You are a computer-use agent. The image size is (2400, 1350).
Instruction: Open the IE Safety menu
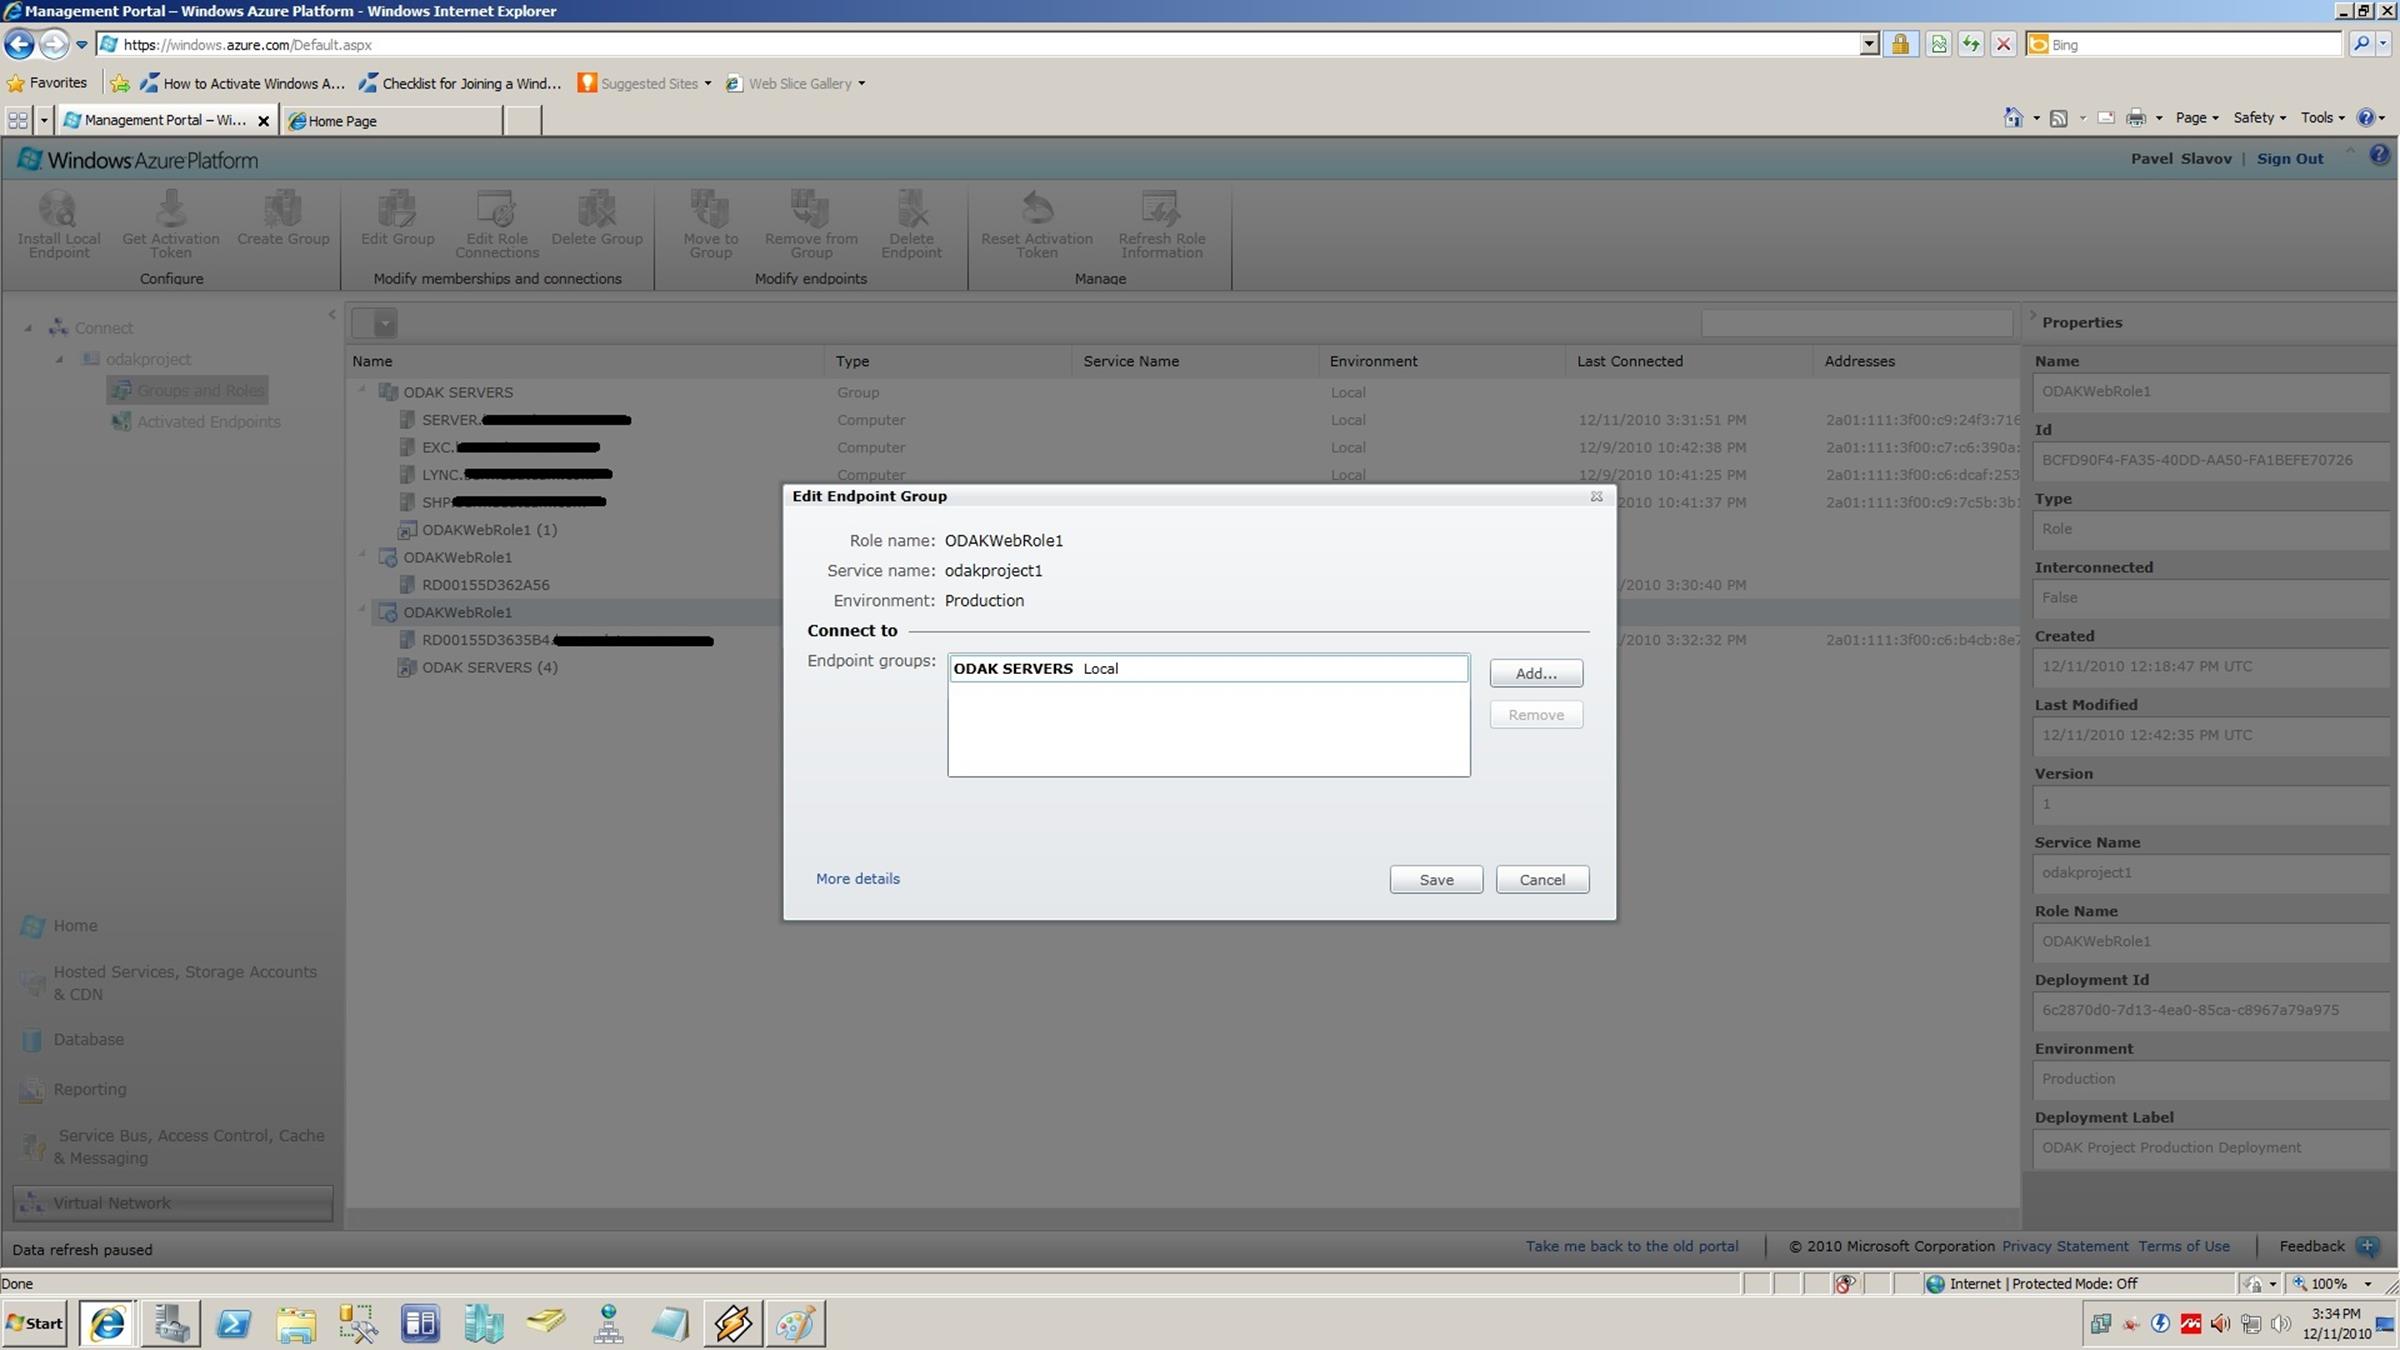coord(2259,118)
